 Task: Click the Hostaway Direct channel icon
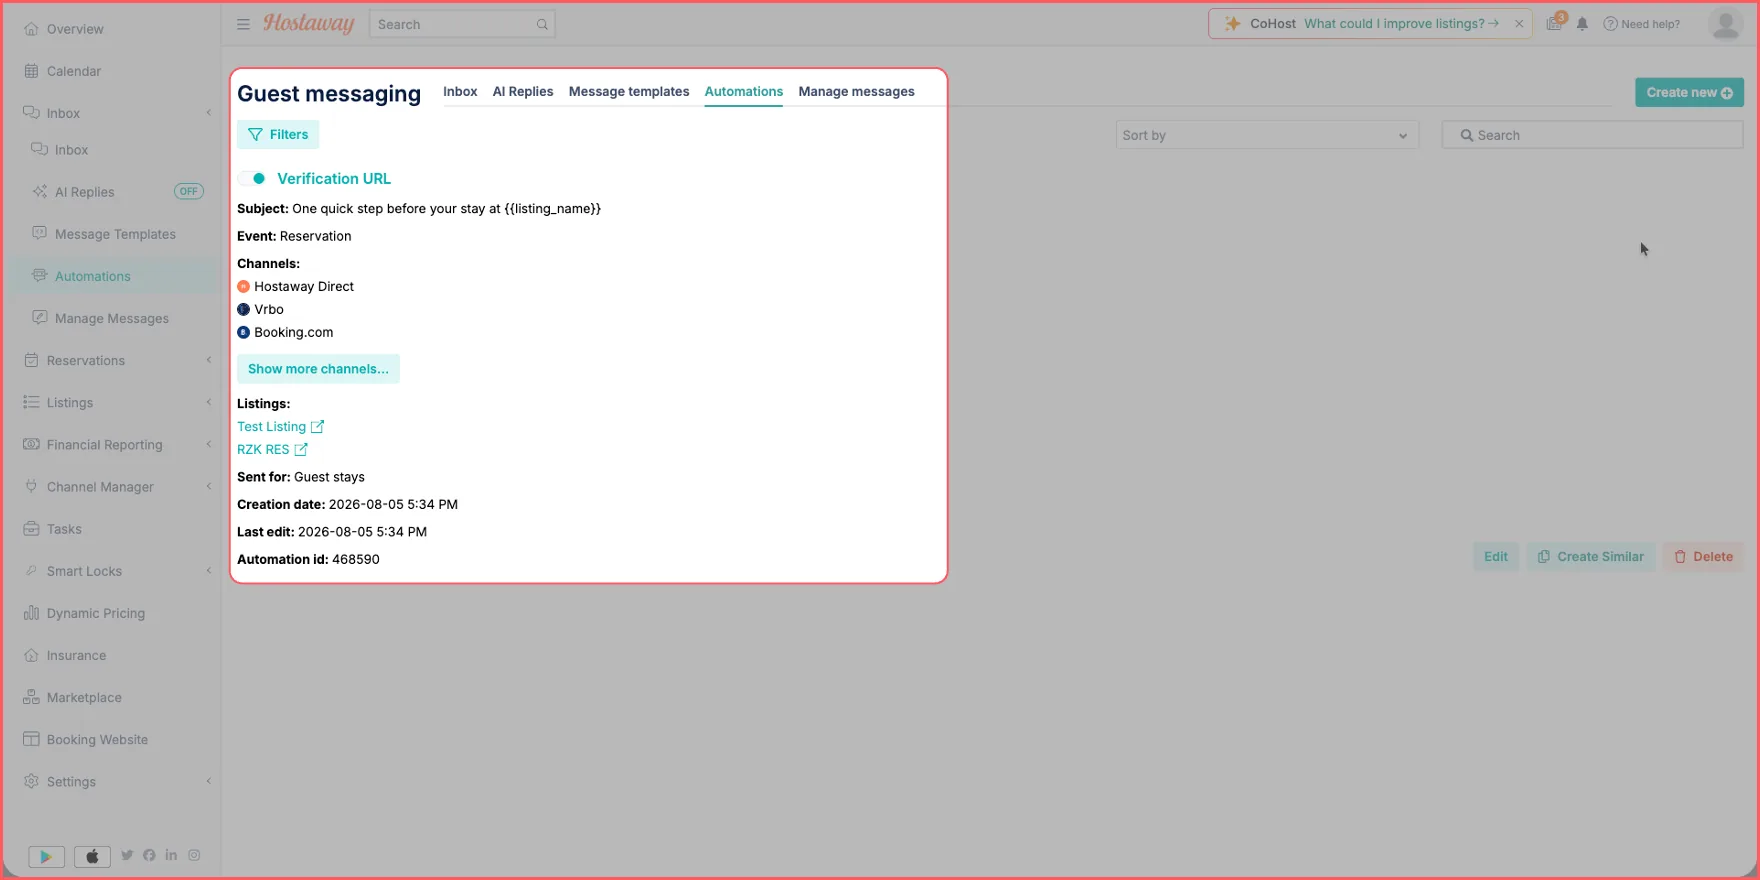click(243, 286)
